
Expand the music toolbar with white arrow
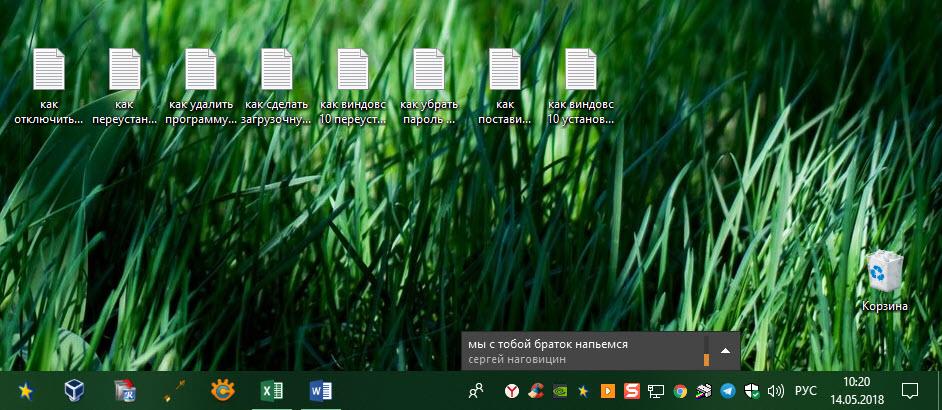click(x=726, y=351)
